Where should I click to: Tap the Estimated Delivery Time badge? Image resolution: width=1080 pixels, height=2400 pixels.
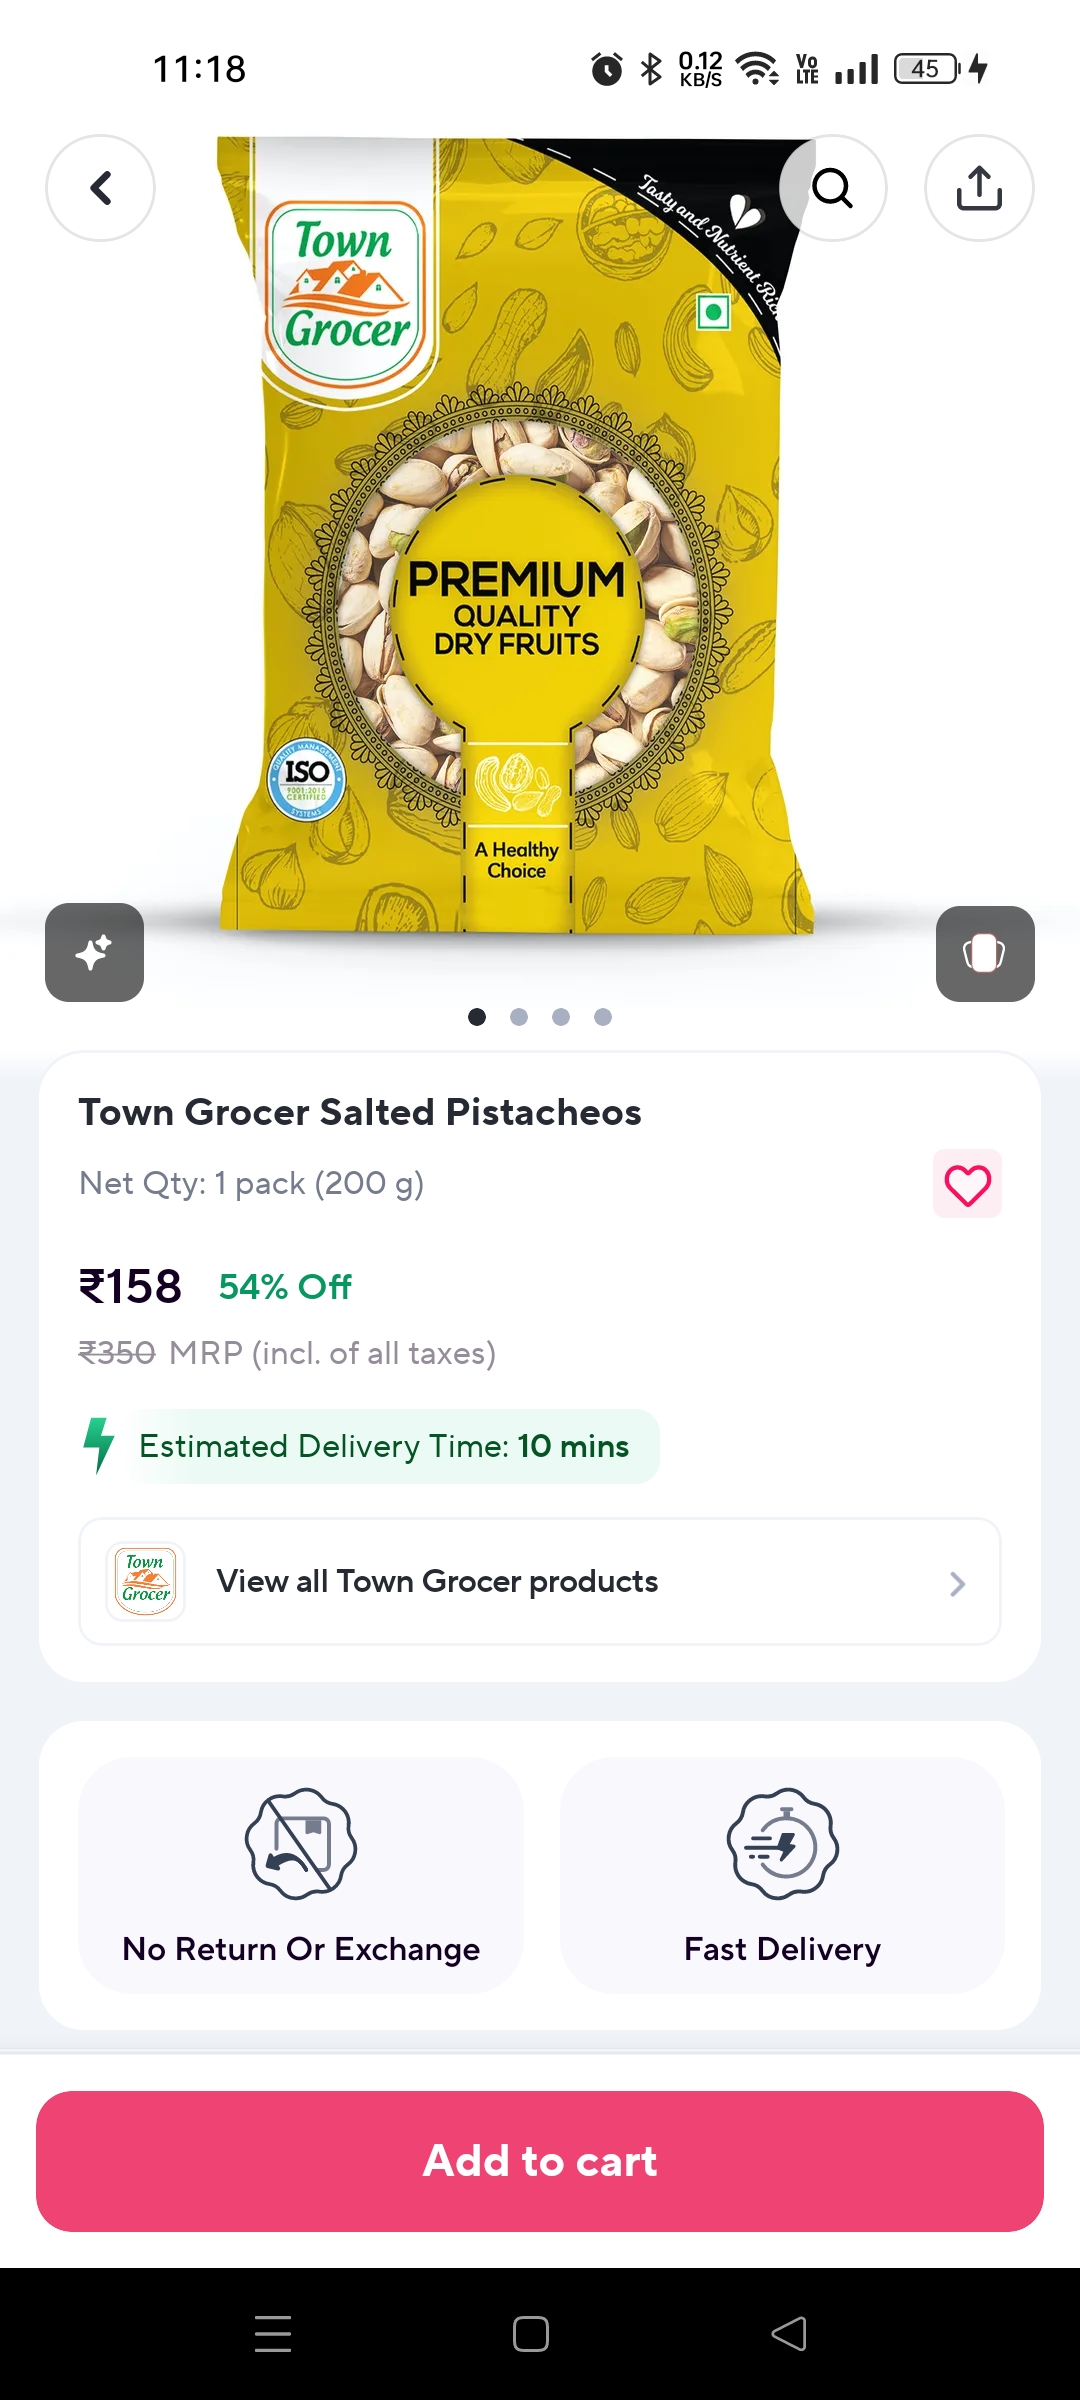[384, 1446]
